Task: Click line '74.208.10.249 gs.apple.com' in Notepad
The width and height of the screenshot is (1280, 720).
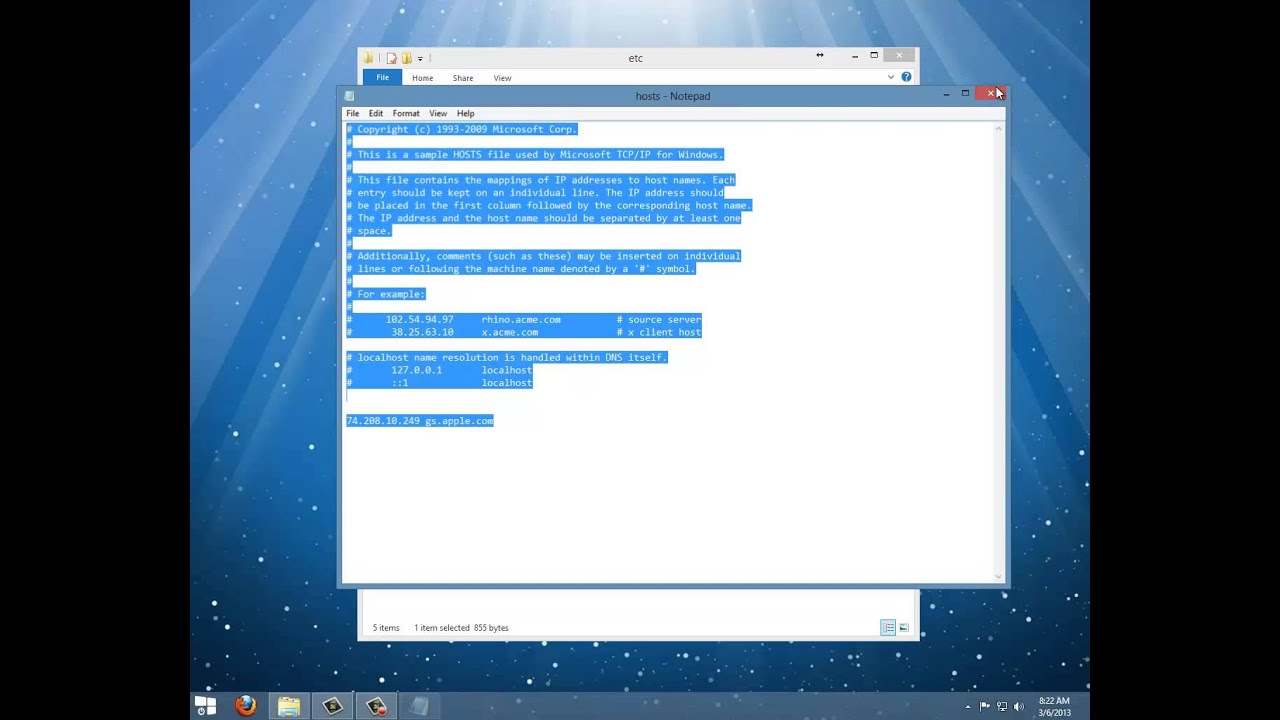Action: tap(419, 421)
